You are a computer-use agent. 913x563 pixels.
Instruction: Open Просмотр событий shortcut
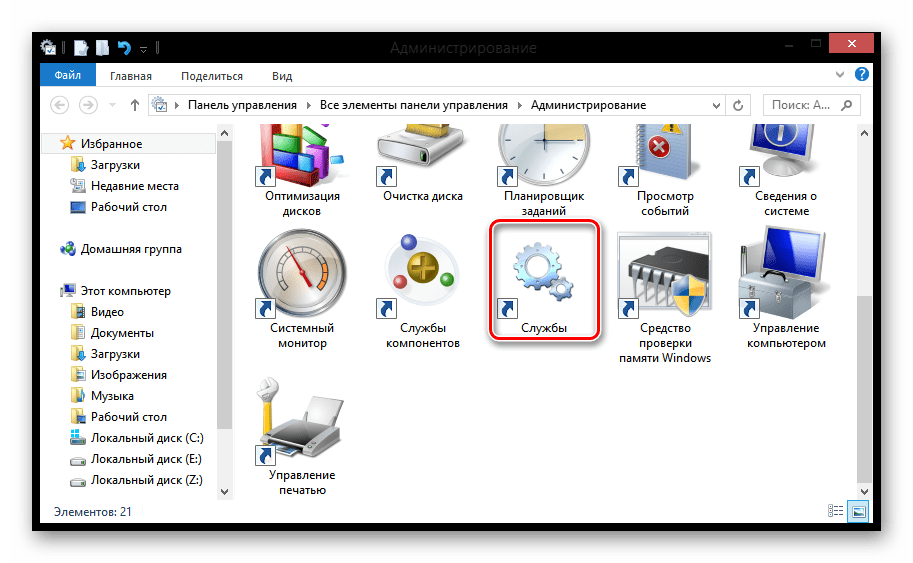tap(665, 165)
